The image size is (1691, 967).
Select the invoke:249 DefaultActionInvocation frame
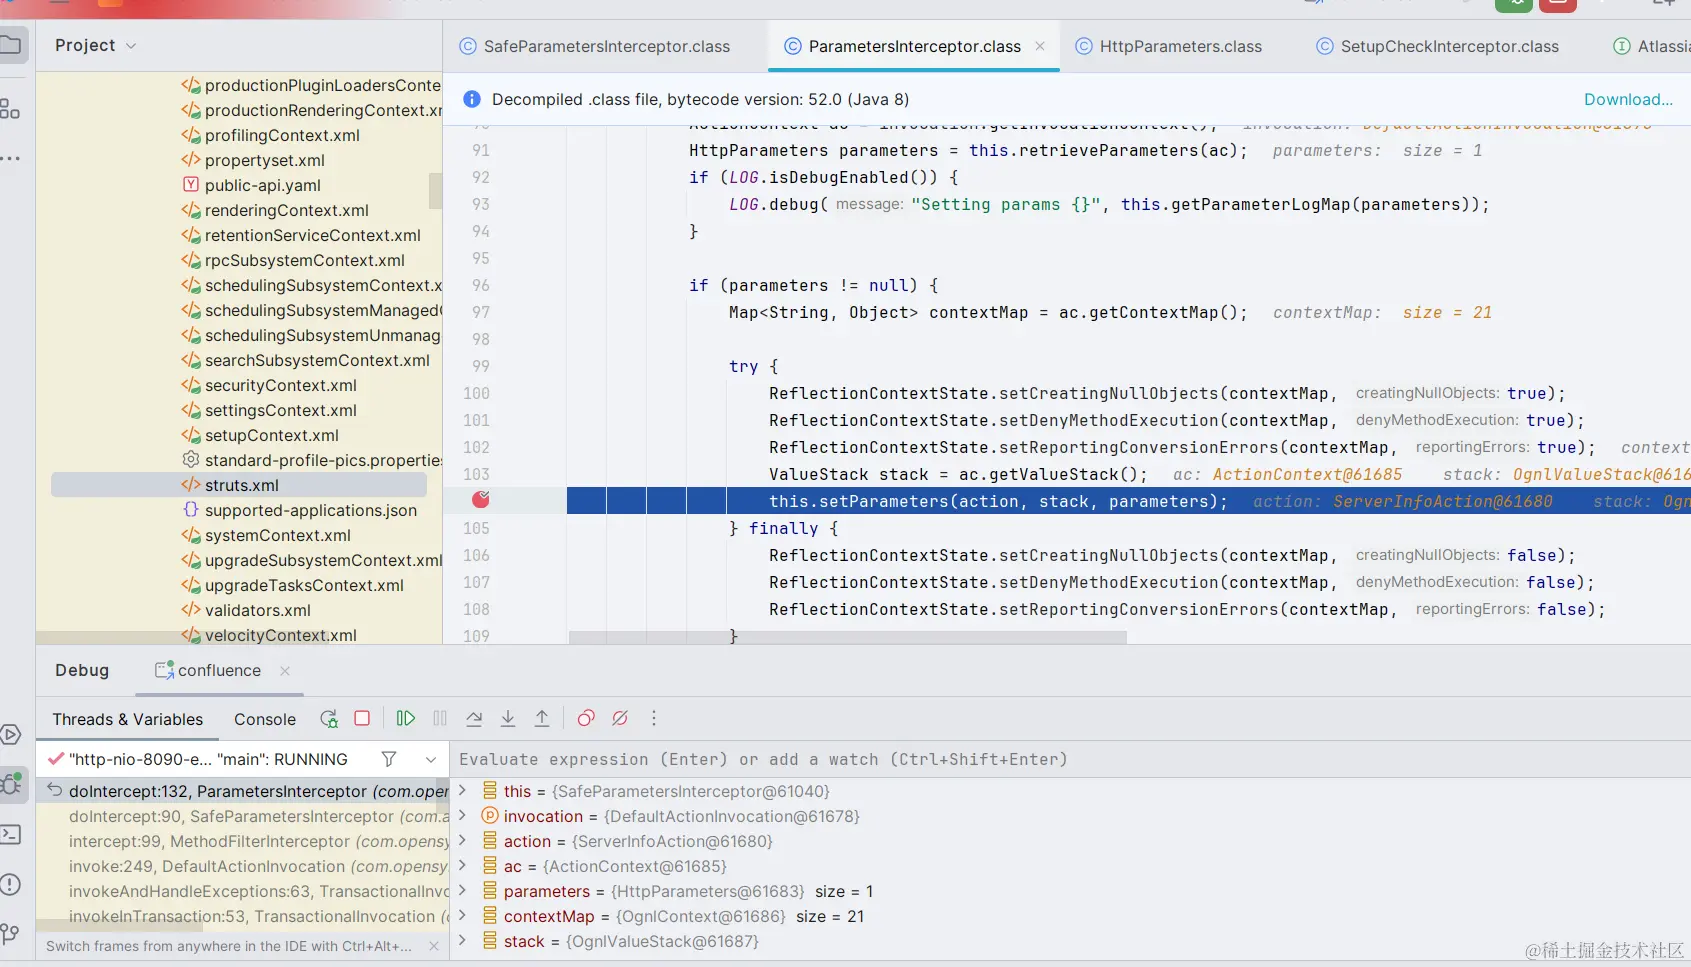(x=244, y=866)
